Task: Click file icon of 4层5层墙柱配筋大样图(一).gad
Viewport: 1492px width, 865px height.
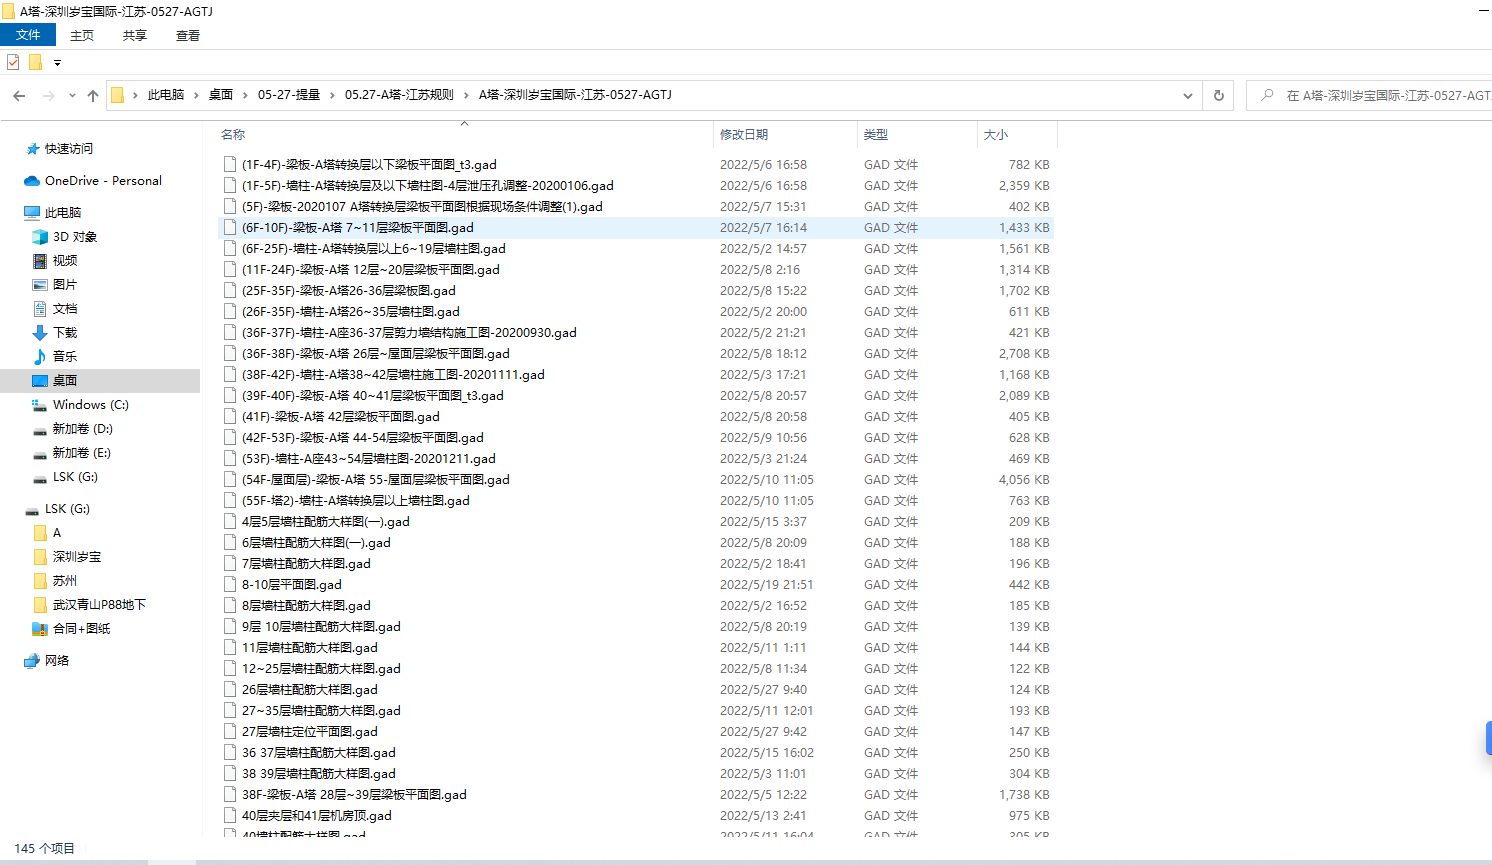Action: pos(230,521)
